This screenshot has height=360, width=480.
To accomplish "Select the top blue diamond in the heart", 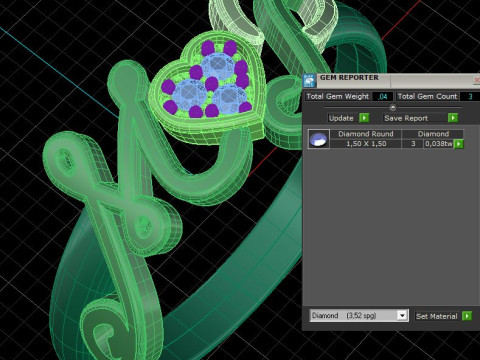I will click(217, 66).
